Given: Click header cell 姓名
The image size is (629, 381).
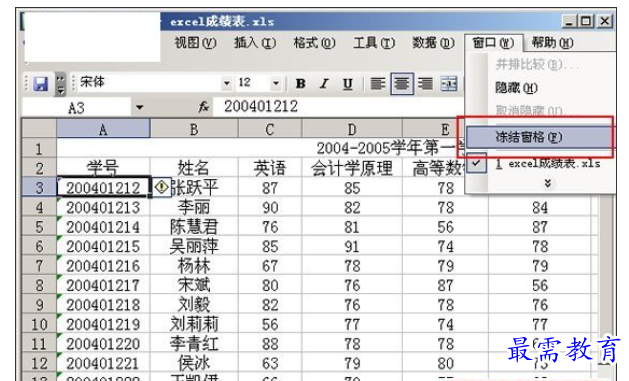Looking at the screenshot, I should [x=194, y=168].
